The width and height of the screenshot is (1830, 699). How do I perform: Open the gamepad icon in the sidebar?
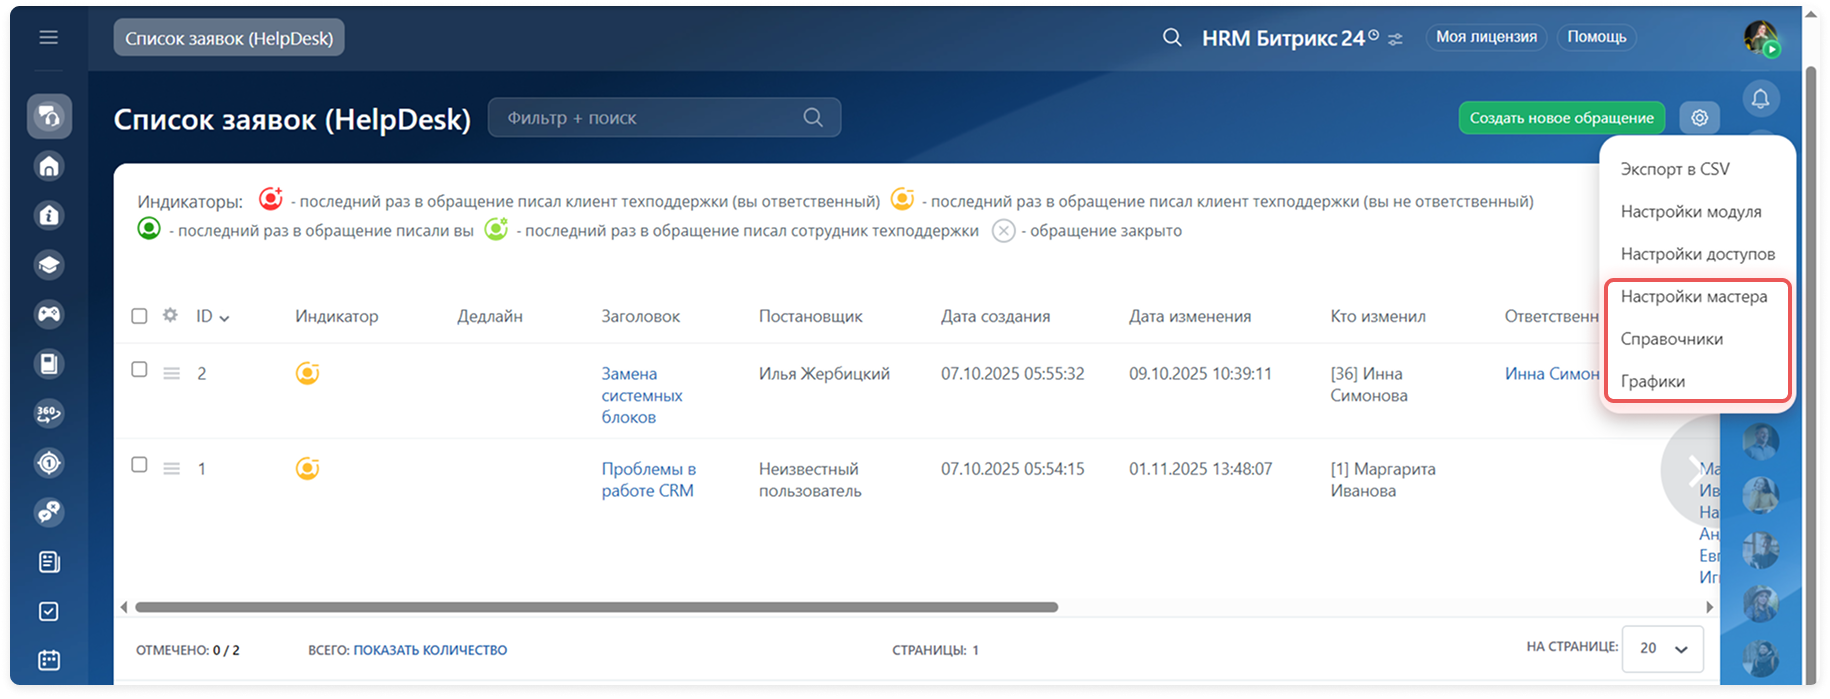pyautogui.click(x=49, y=314)
